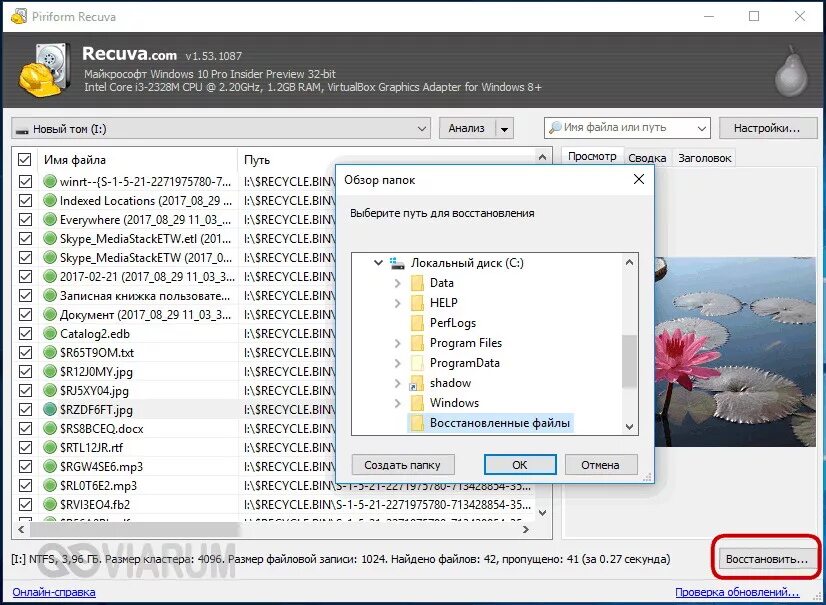Click the water lily preview image

[735, 352]
